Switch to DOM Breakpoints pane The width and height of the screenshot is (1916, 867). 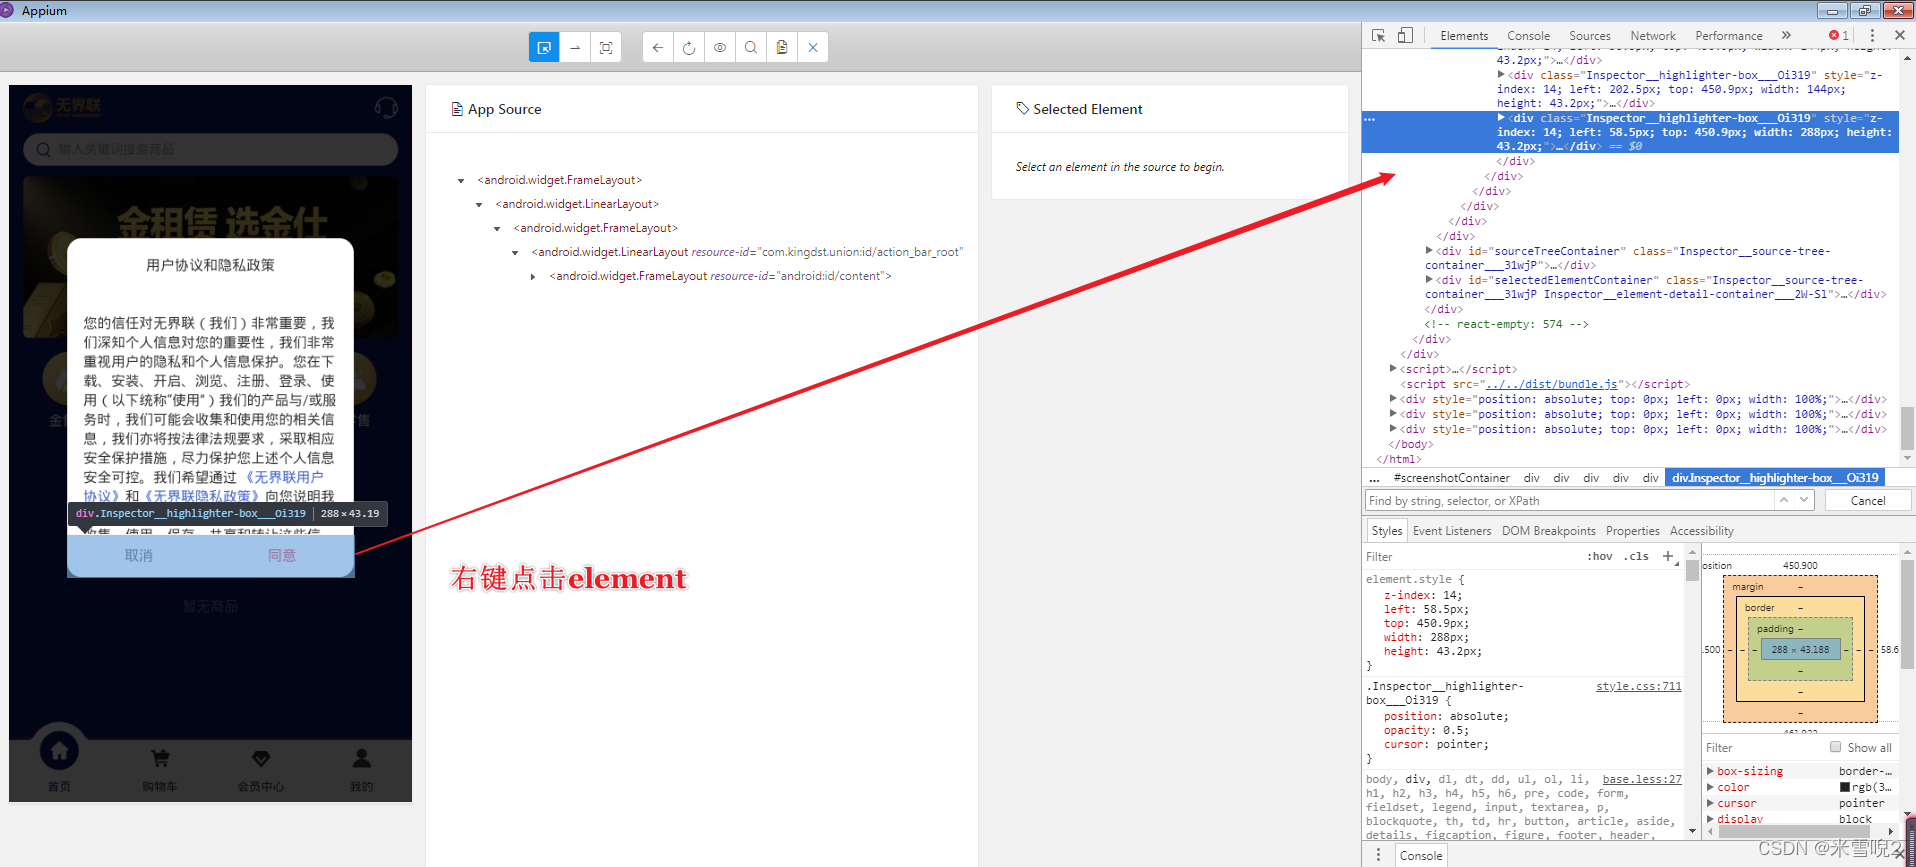[1549, 531]
